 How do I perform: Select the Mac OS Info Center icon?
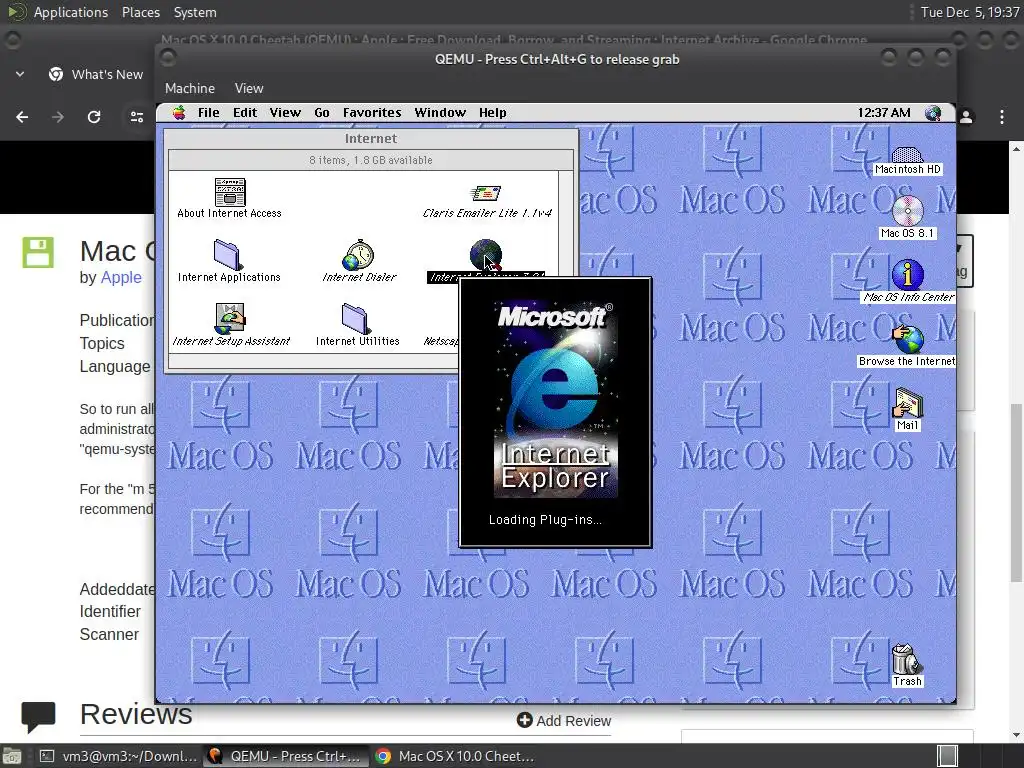[x=908, y=281]
